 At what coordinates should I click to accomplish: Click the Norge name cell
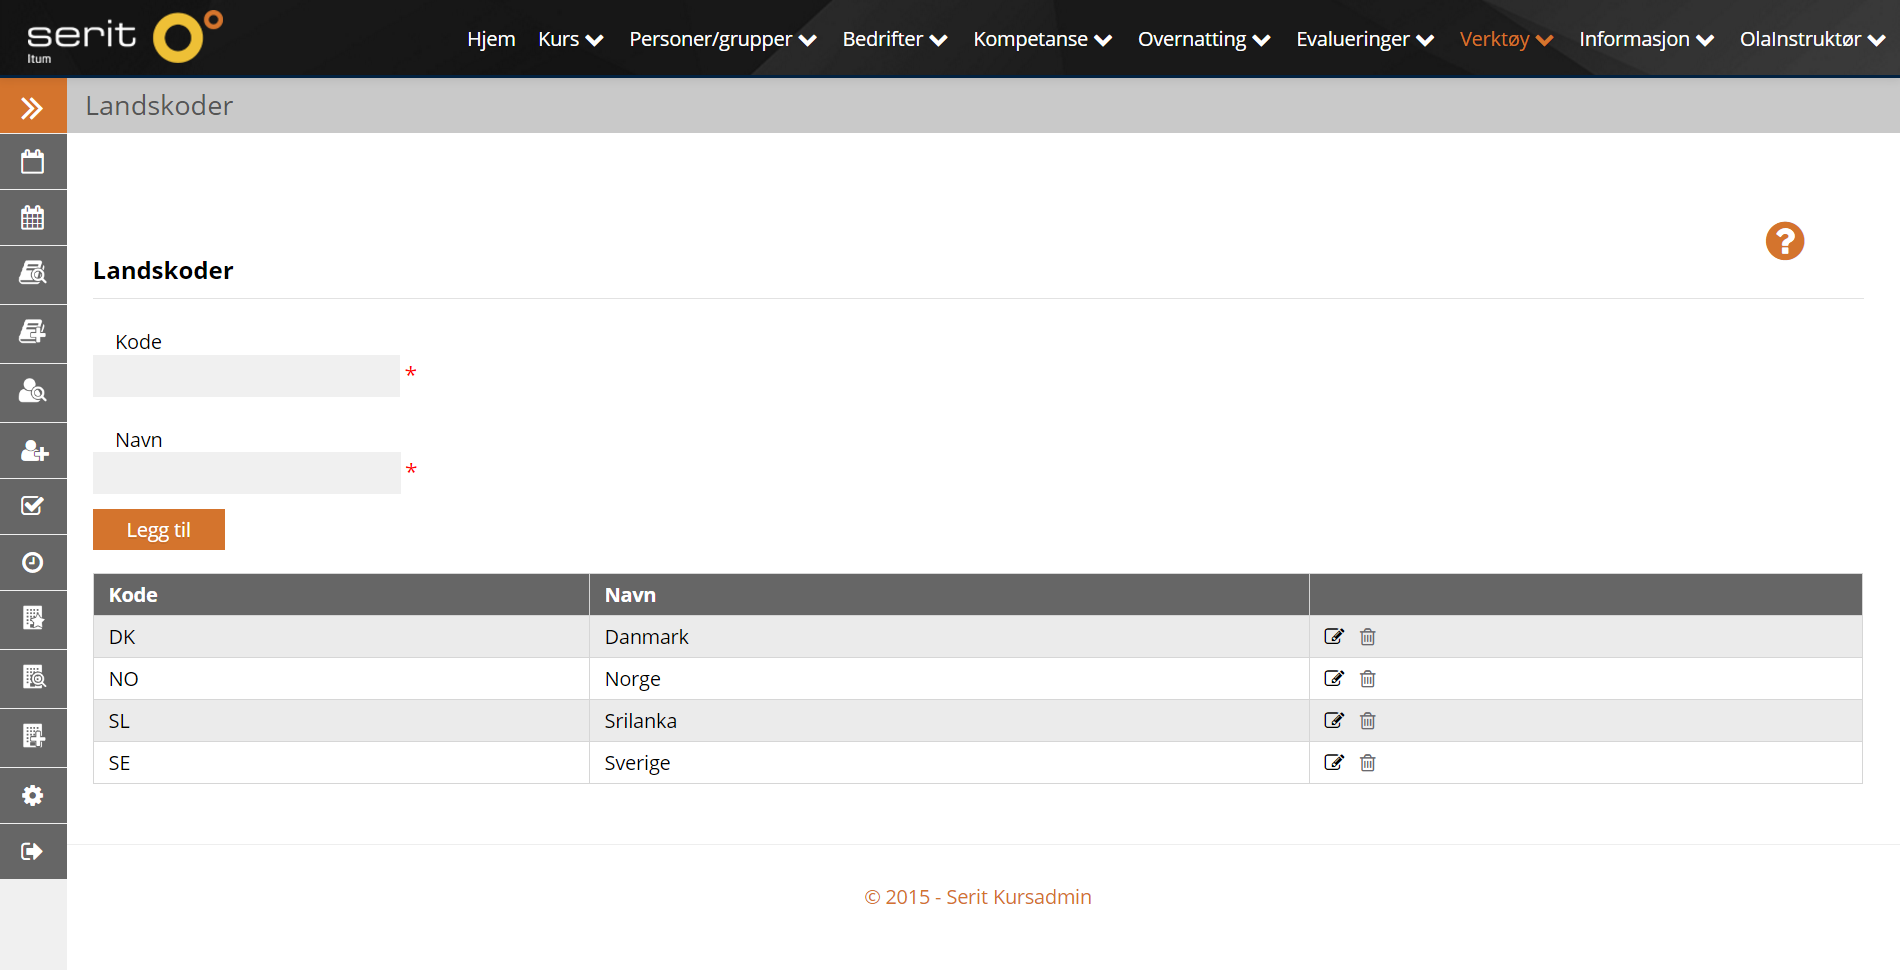pos(949,679)
